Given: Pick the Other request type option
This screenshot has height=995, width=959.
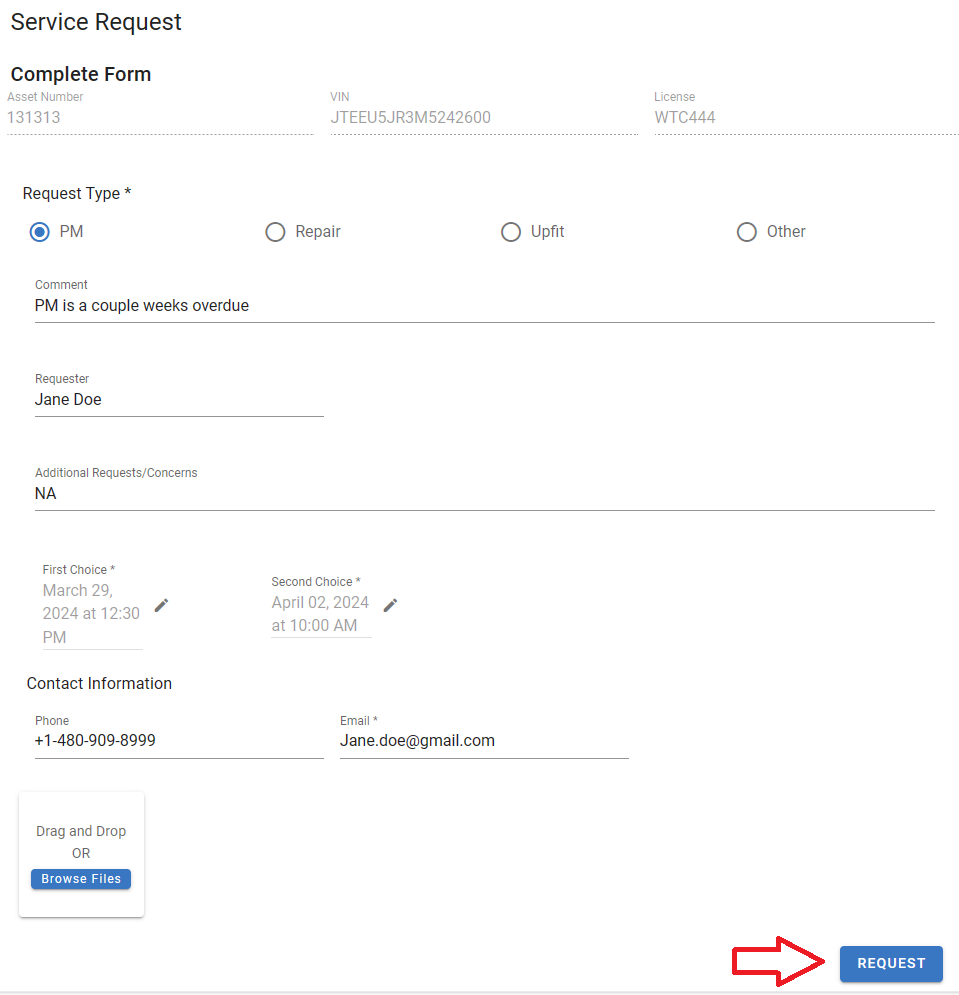Looking at the screenshot, I should [x=747, y=232].
